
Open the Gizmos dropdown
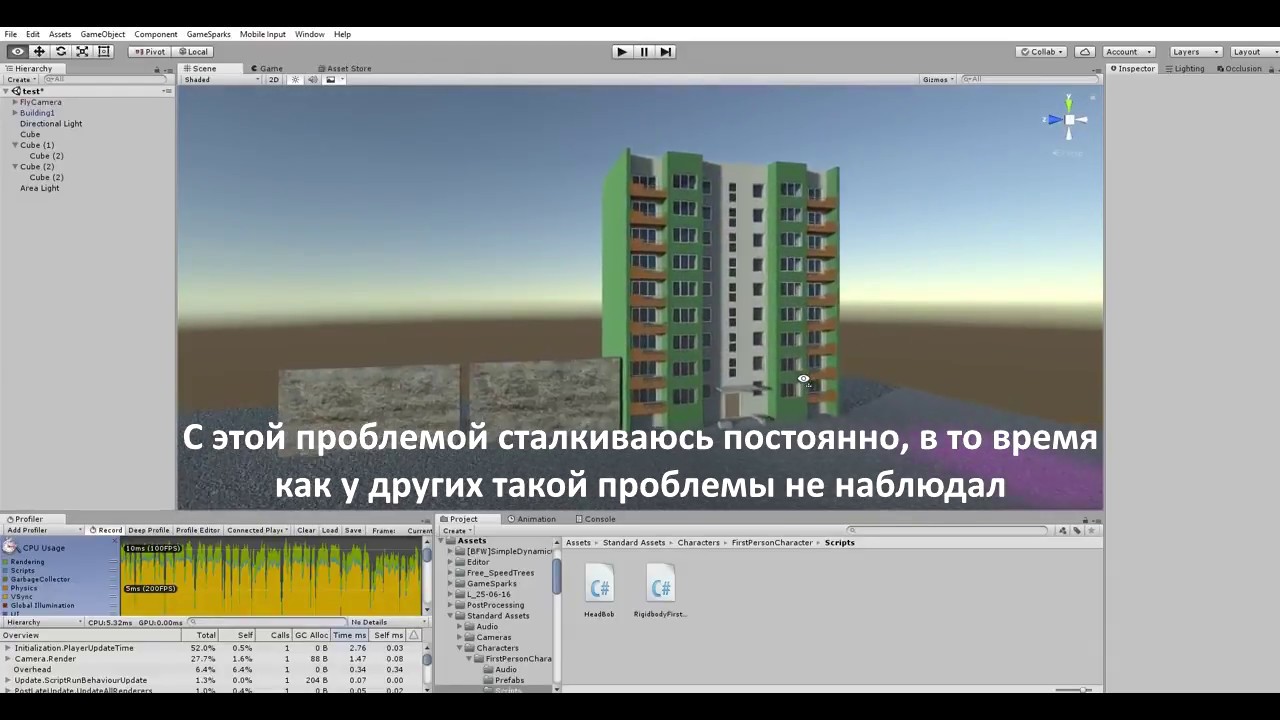pyautogui.click(x=938, y=80)
